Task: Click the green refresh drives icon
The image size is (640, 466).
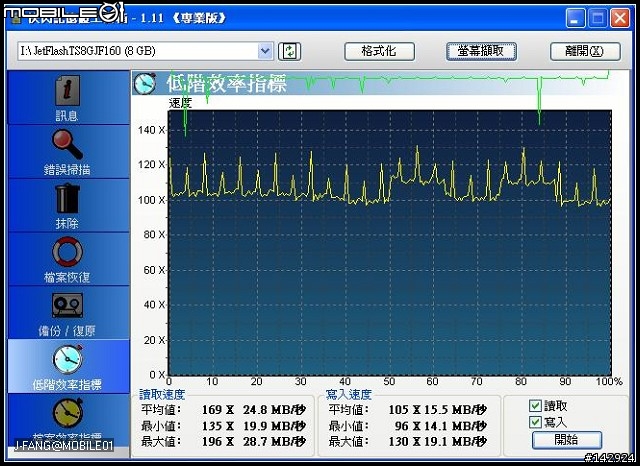Action: pos(289,52)
